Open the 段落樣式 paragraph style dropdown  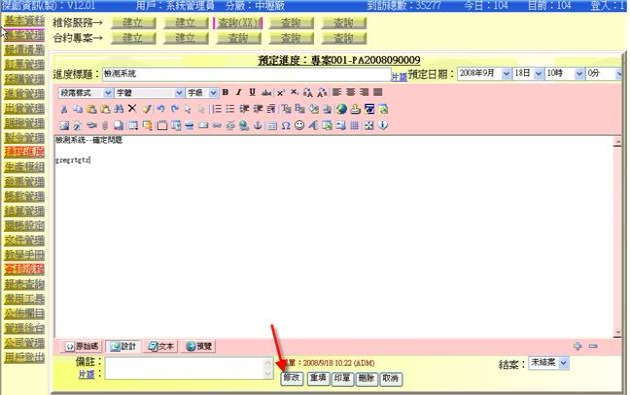86,93
